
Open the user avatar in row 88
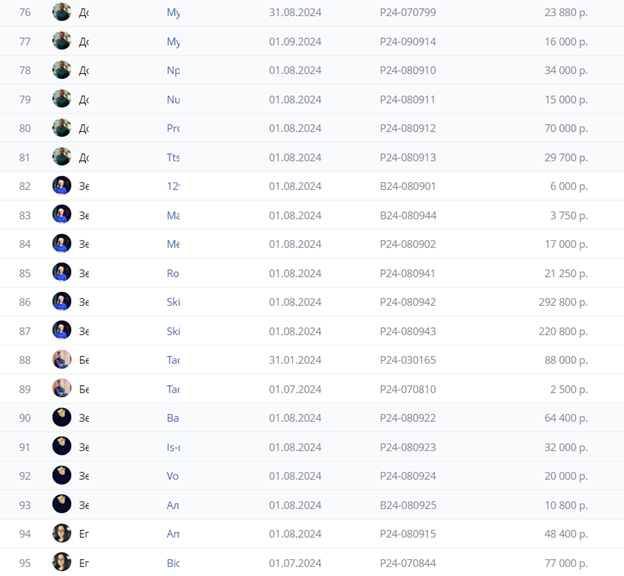point(62,360)
